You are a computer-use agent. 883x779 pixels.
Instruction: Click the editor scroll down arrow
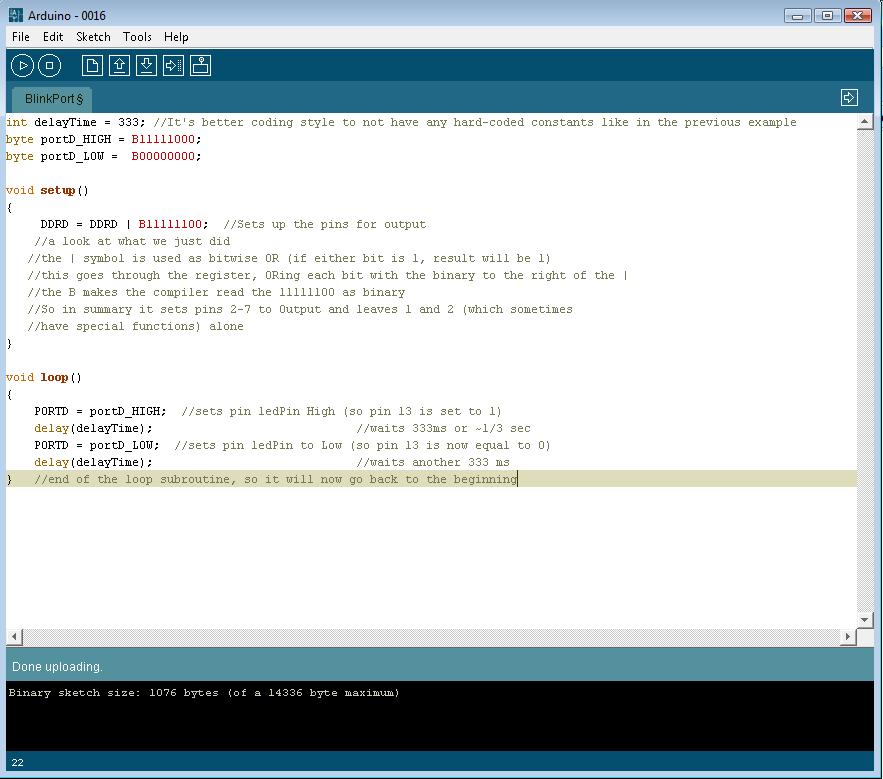click(865, 619)
